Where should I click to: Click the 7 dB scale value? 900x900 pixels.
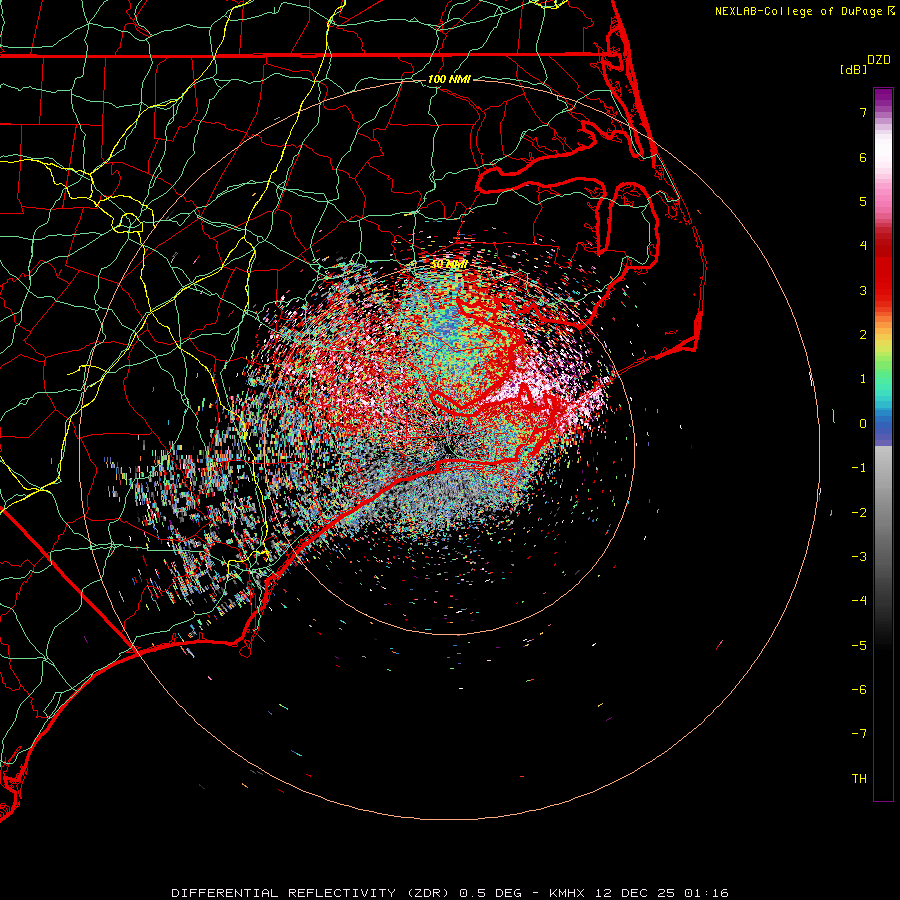[x=863, y=112]
